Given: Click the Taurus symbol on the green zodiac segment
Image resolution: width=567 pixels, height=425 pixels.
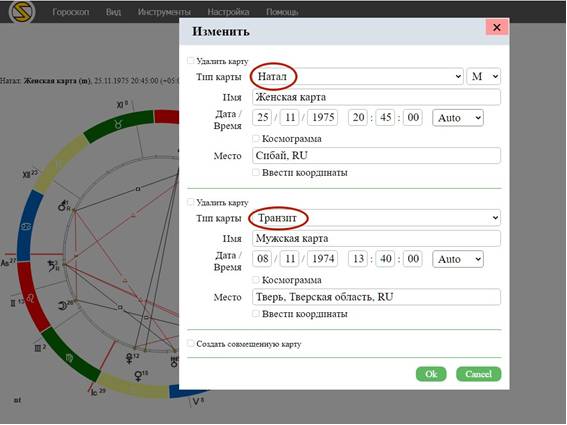Looking at the screenshot, I should pos(118,124).
